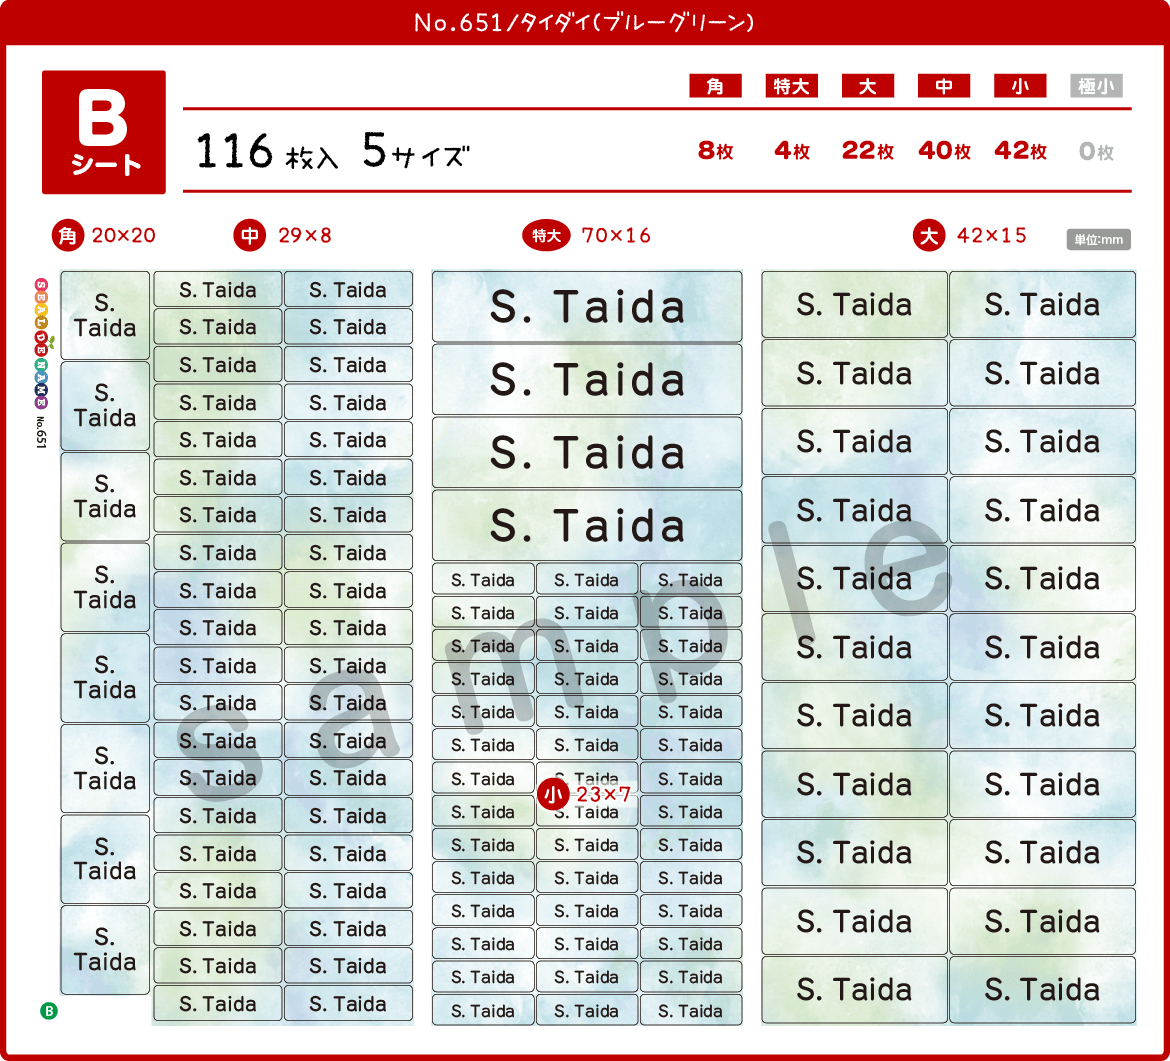The height and width of the screenshot is (1061, 1170).
Task: Click the 4枚 count
Action: [x=792, y=151]
